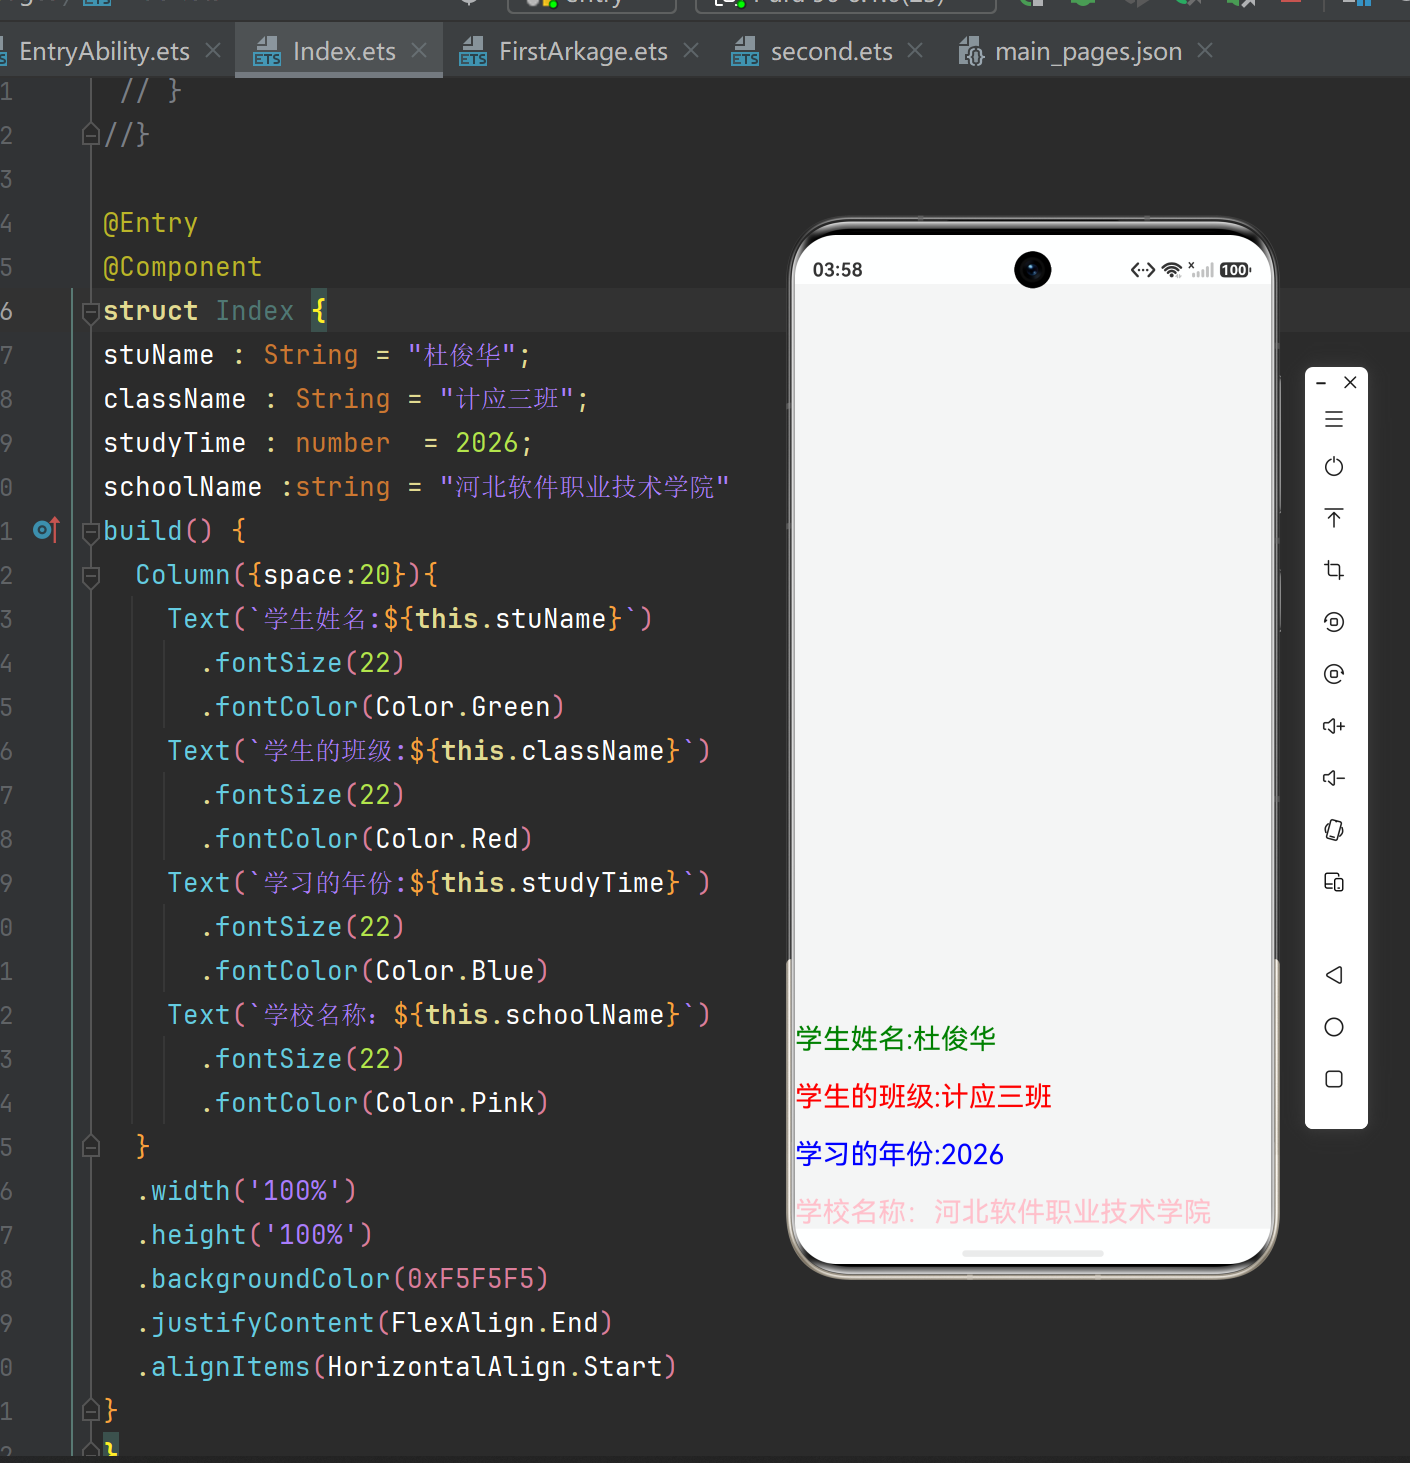Click the className variable declaration
This screenshot has height=1463, width=1410.
pyautogui.click(x=174, y=399)
